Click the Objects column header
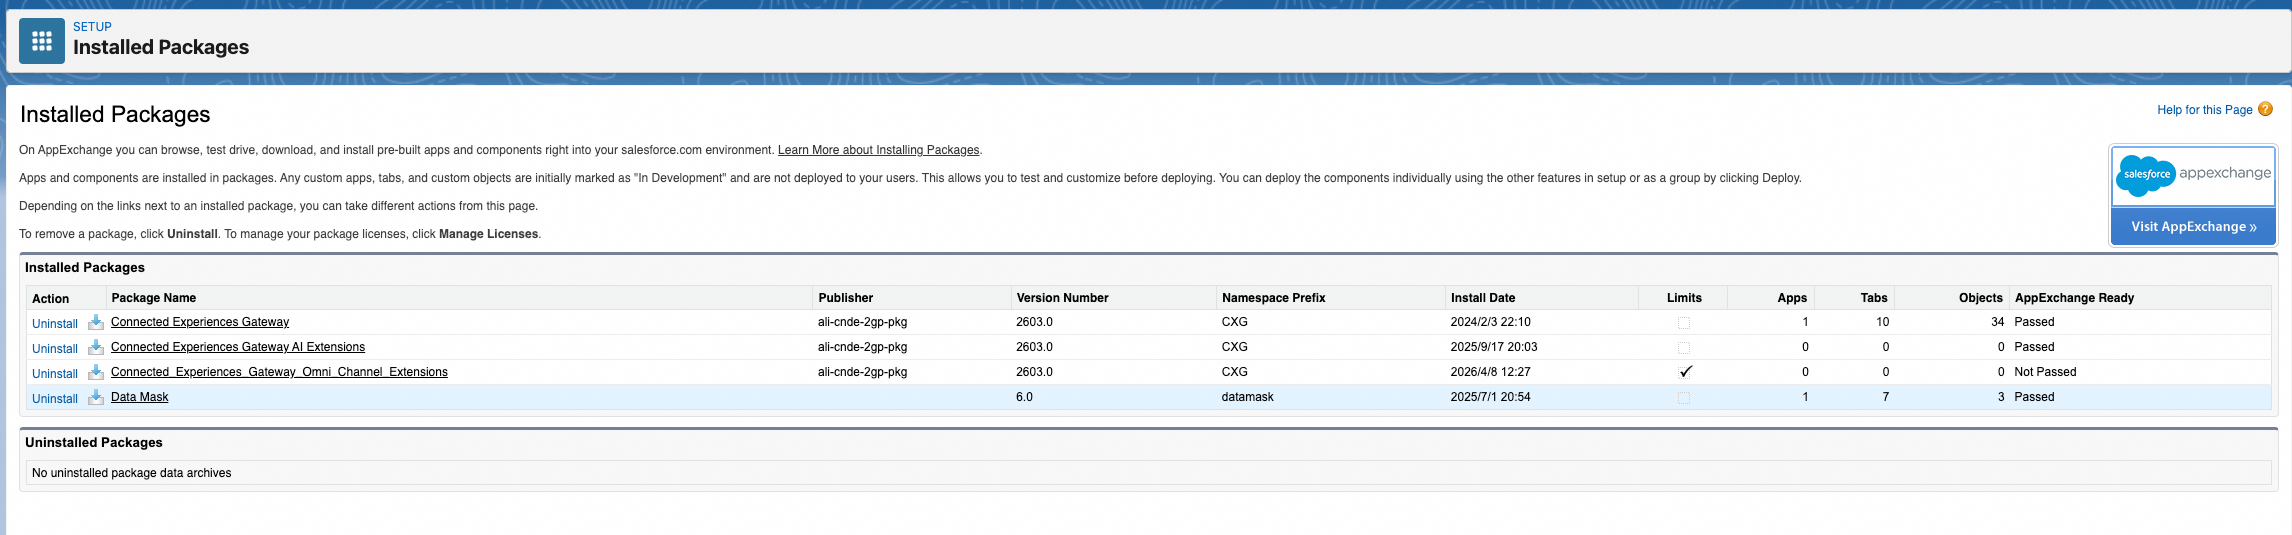The width and height of the screenshot is (2292, 535). (1981, 298)
